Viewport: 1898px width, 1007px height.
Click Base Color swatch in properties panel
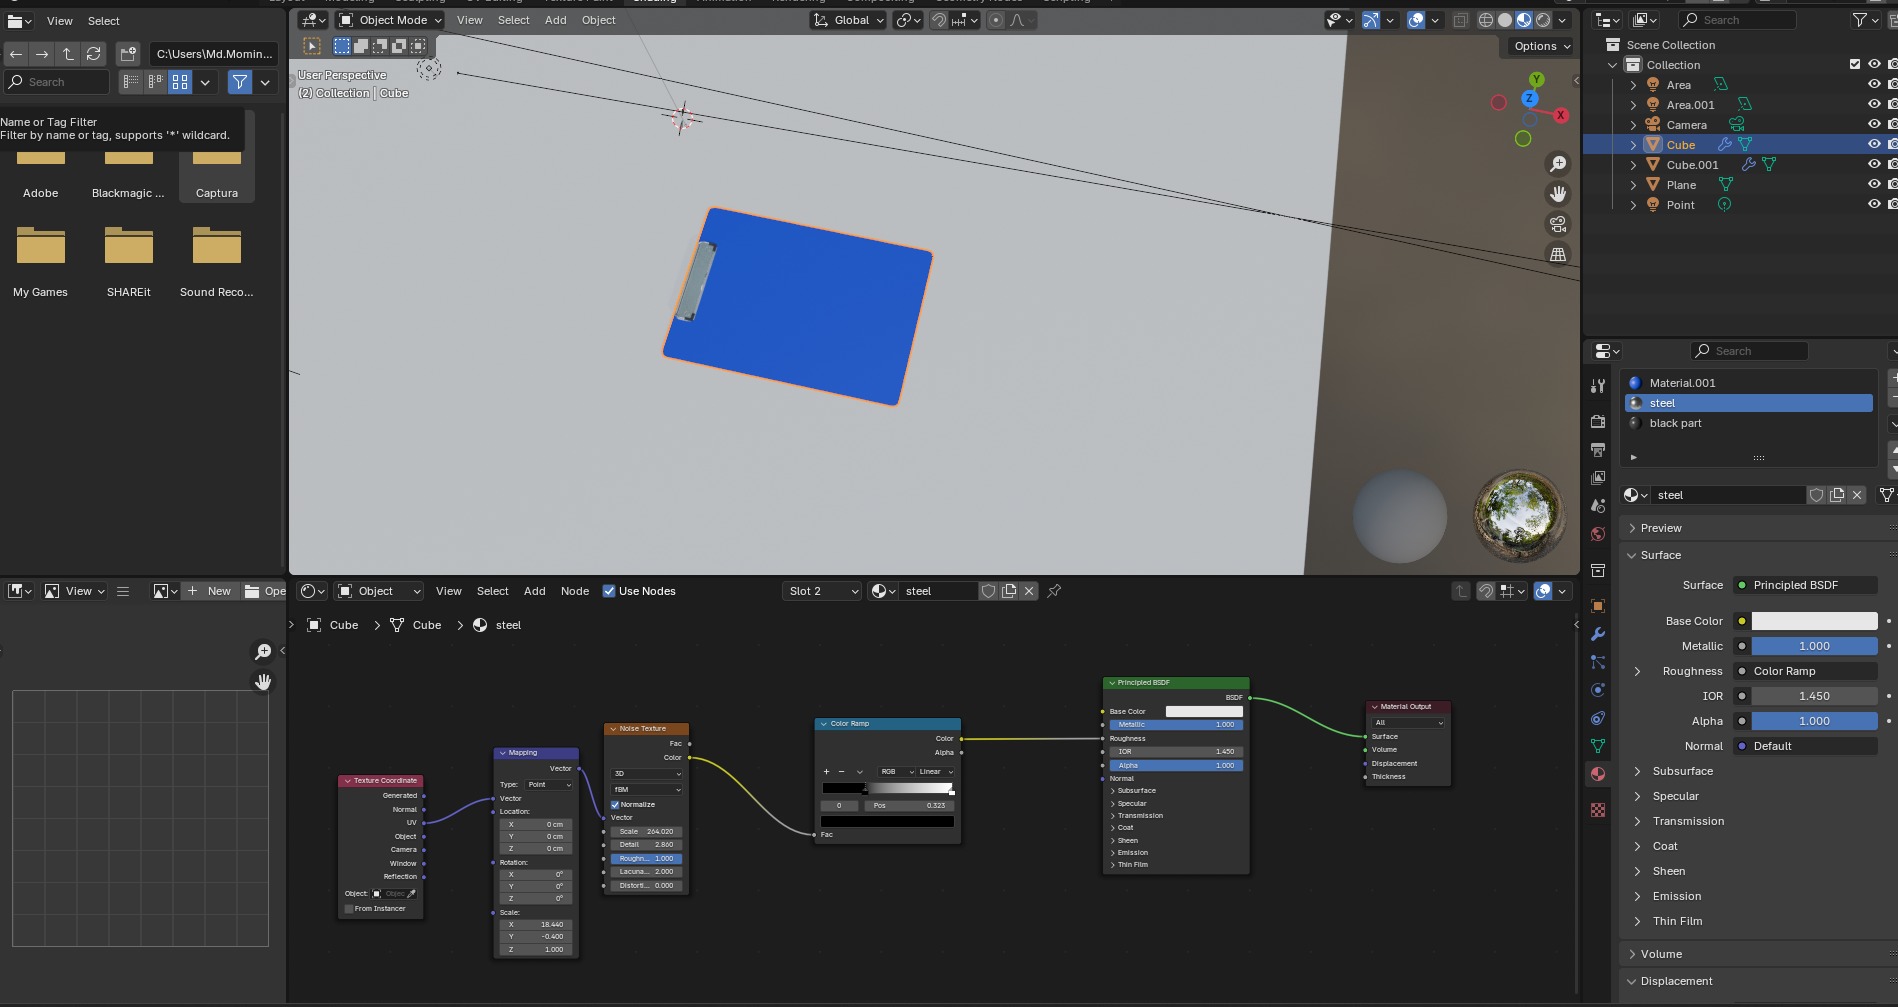(1814, 621)
